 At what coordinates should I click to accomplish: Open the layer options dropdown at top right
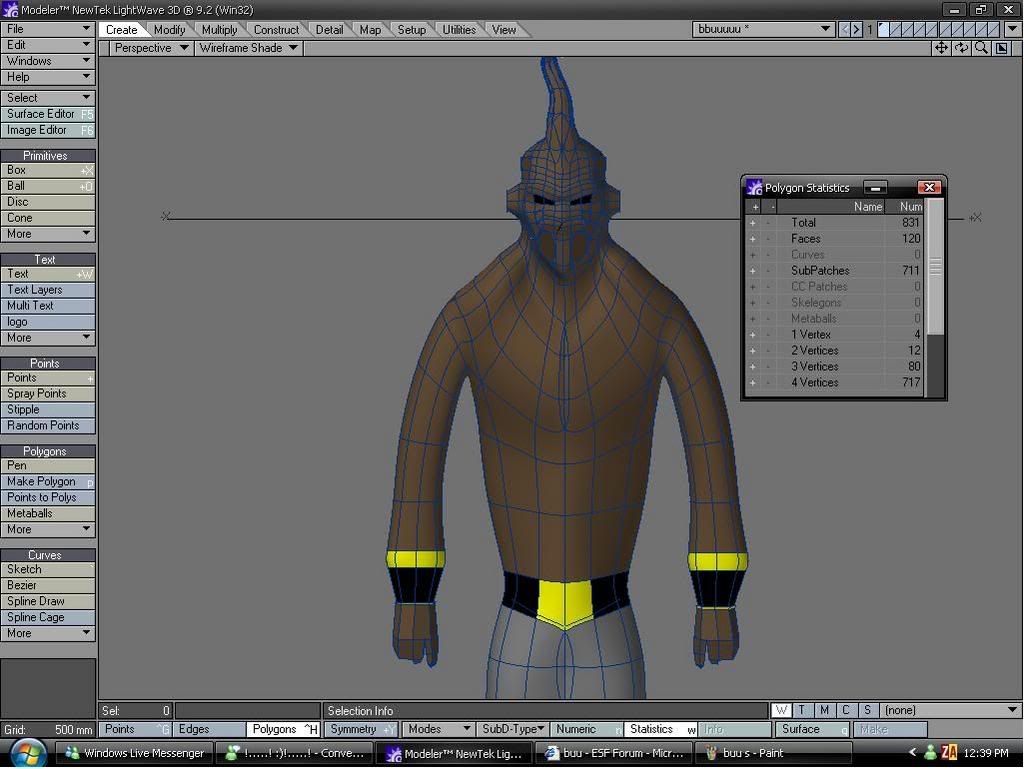pyautogui.click(x=1012, y=29)
